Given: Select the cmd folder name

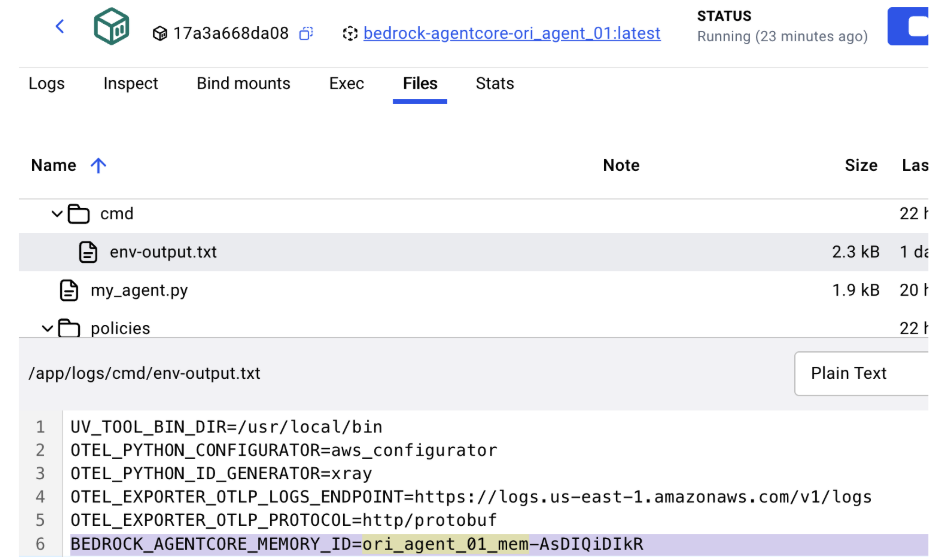Looking at the screenshot, I should (x=117, y=214).
